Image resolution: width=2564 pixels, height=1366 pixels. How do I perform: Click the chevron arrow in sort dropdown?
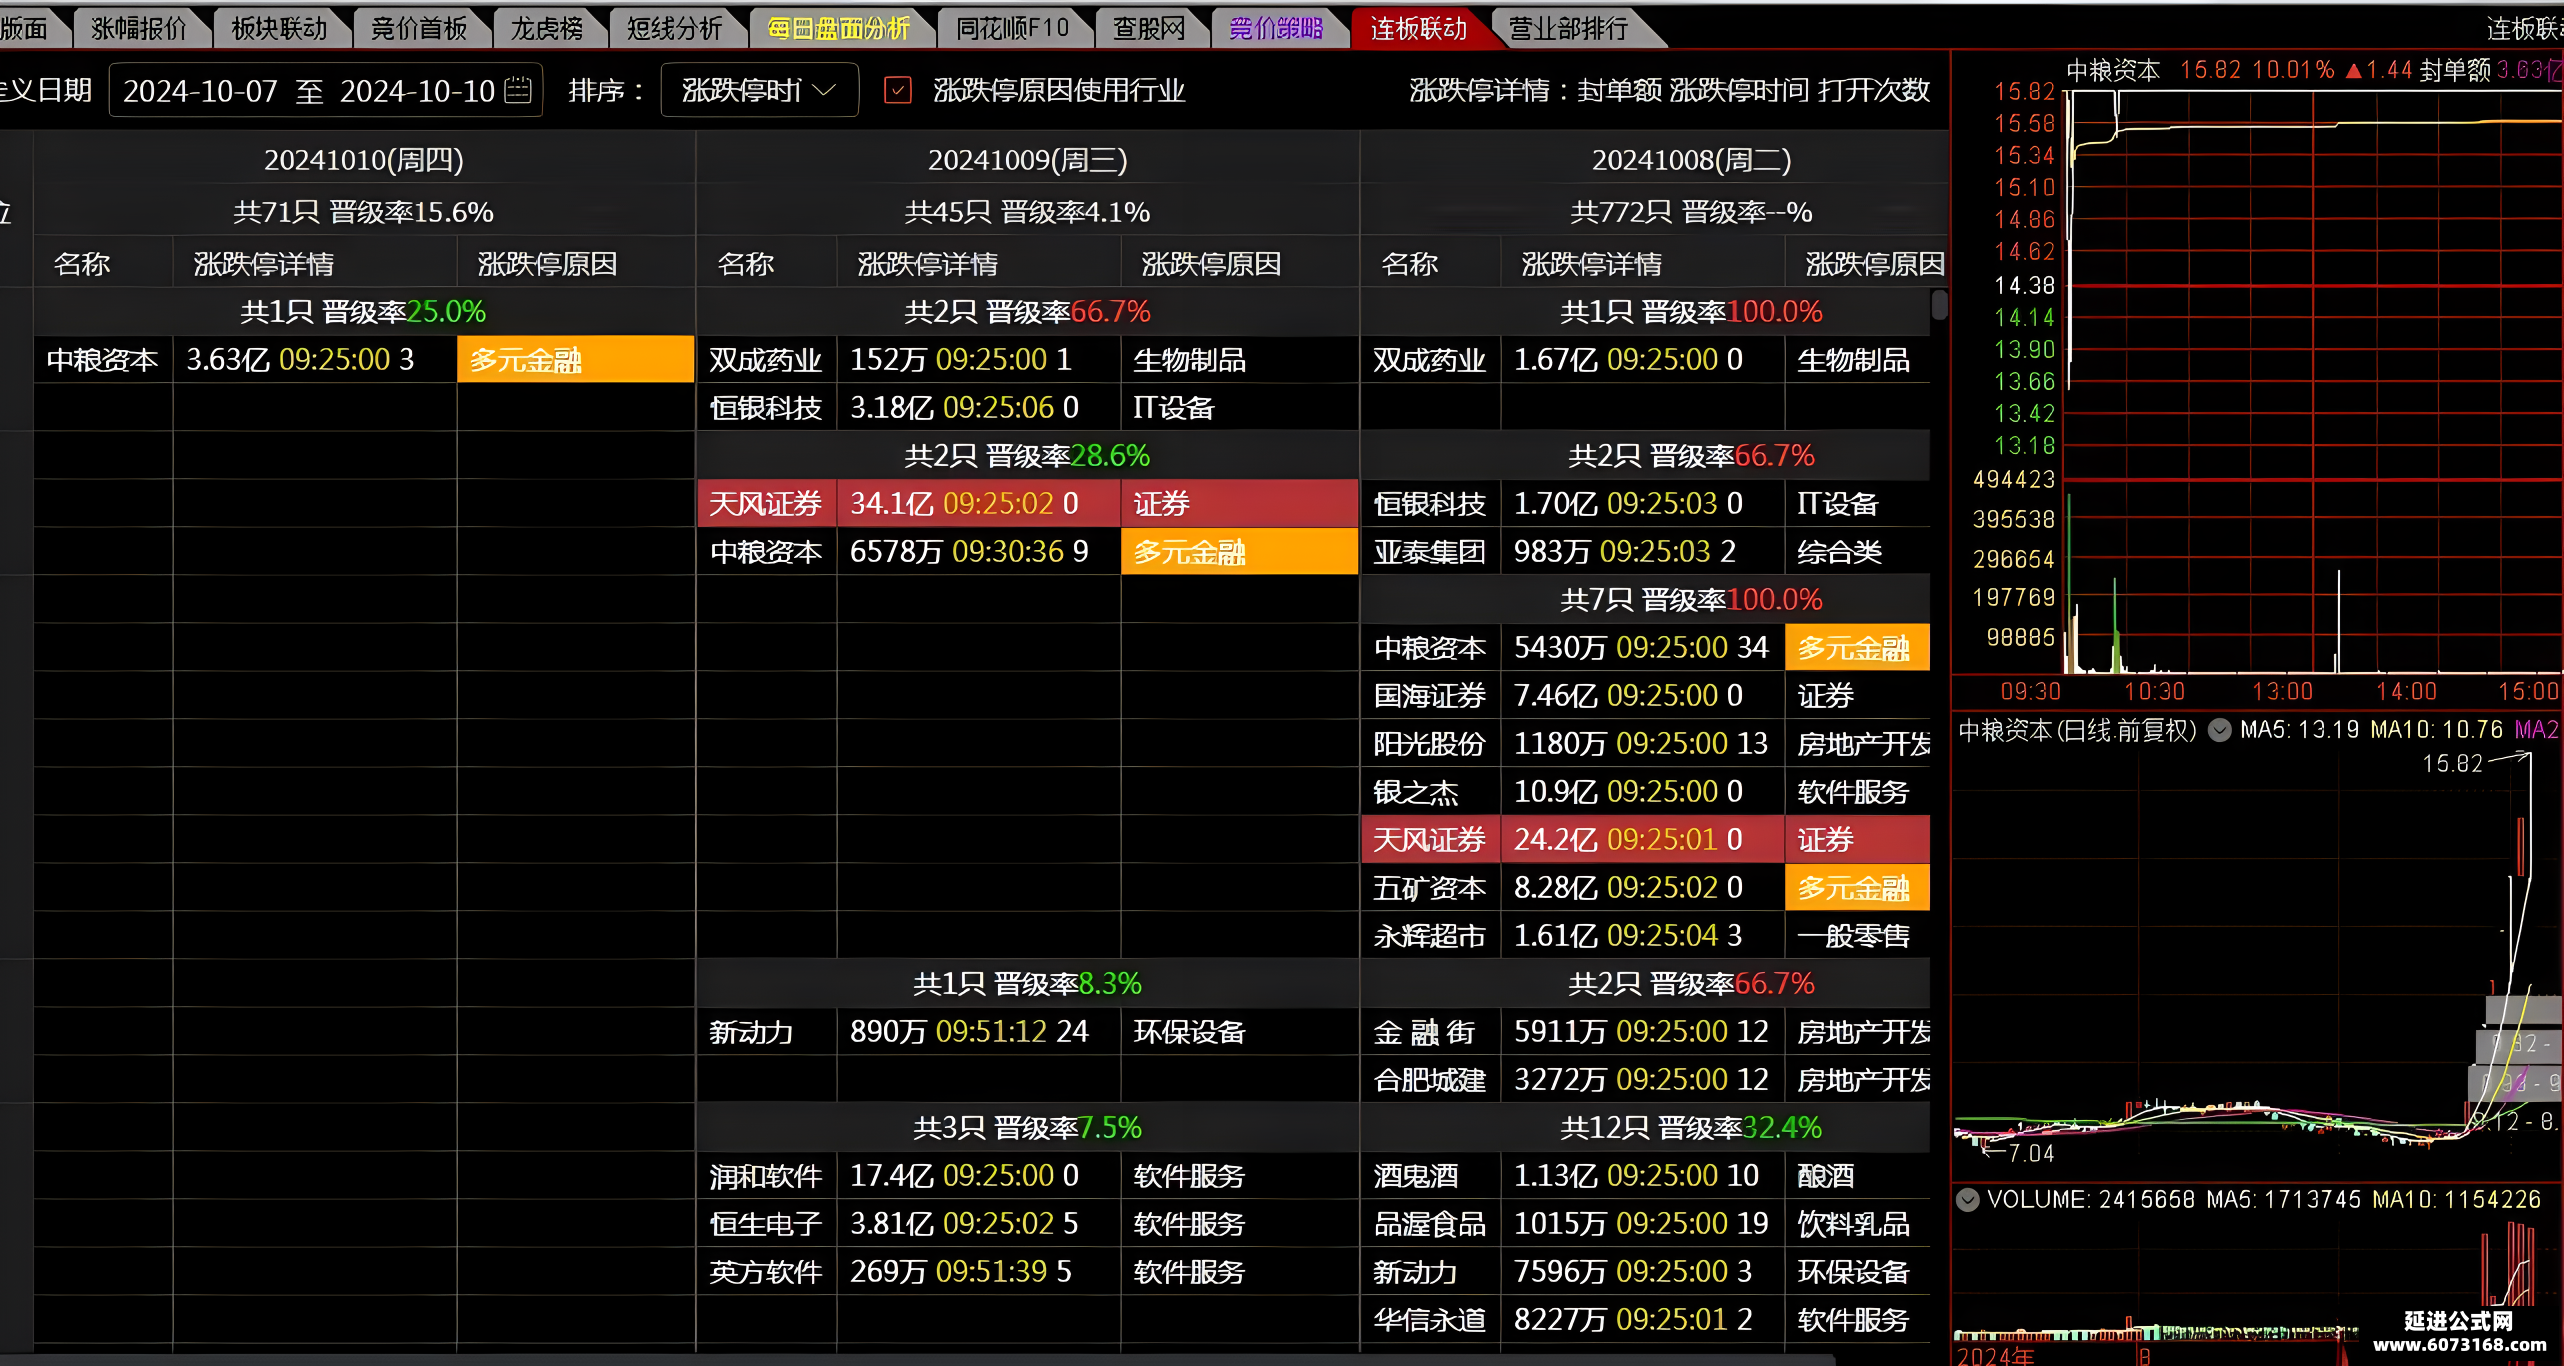(x=825, y=90)
